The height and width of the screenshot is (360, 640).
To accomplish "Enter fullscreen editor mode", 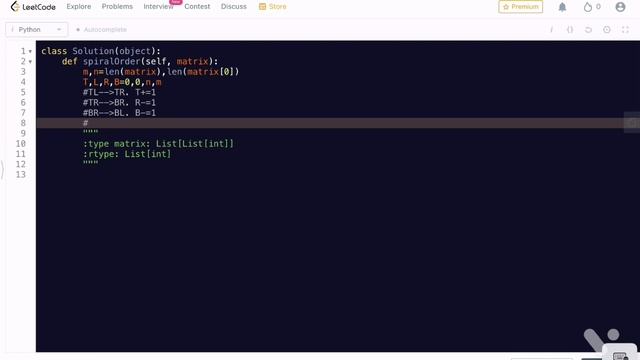I will (x=625, y=29).
